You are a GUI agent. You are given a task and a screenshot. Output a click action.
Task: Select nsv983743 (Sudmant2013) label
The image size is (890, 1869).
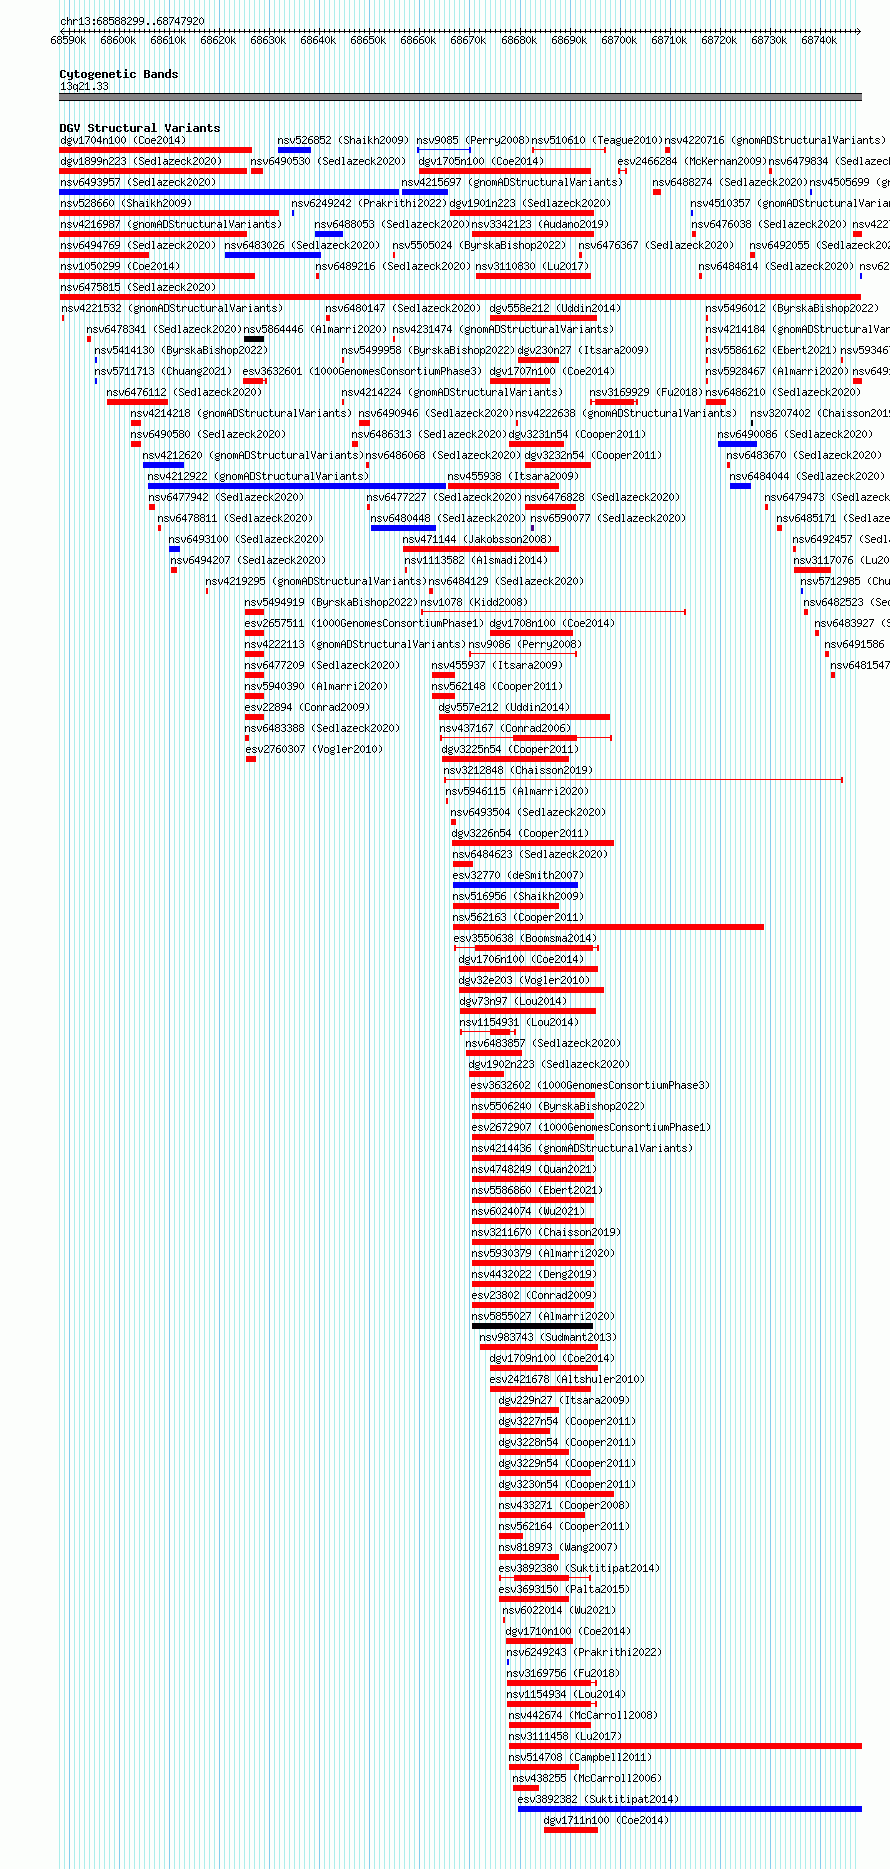coord(548,1337)
